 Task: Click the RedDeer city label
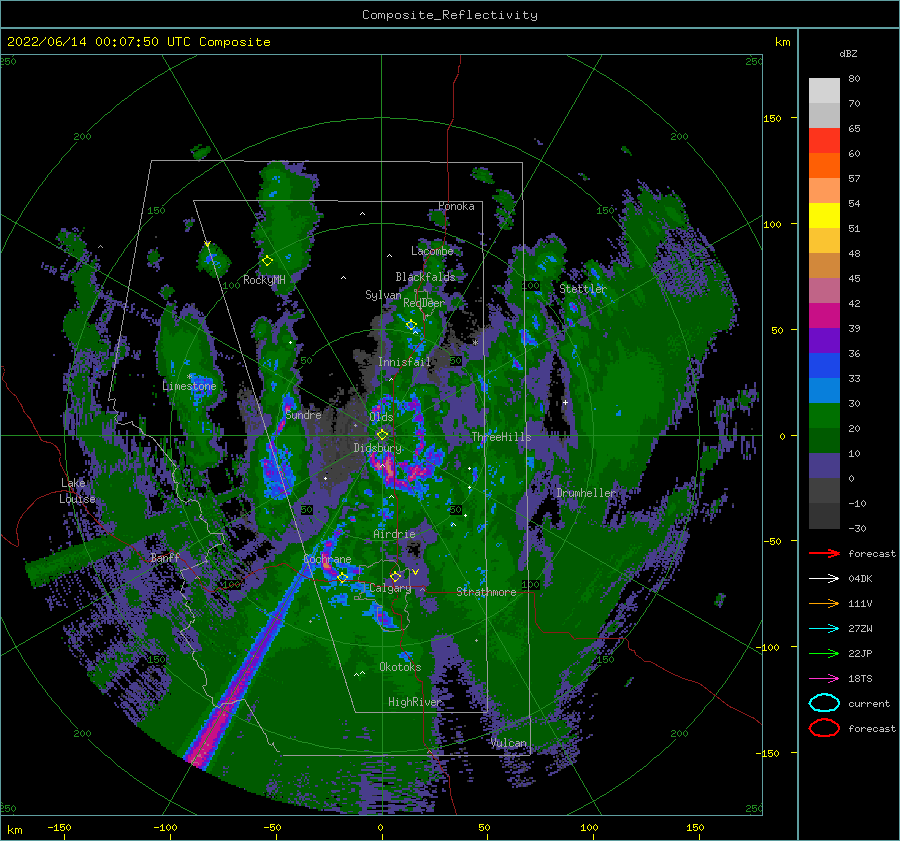pyautogui.click(x=424, y=303)
